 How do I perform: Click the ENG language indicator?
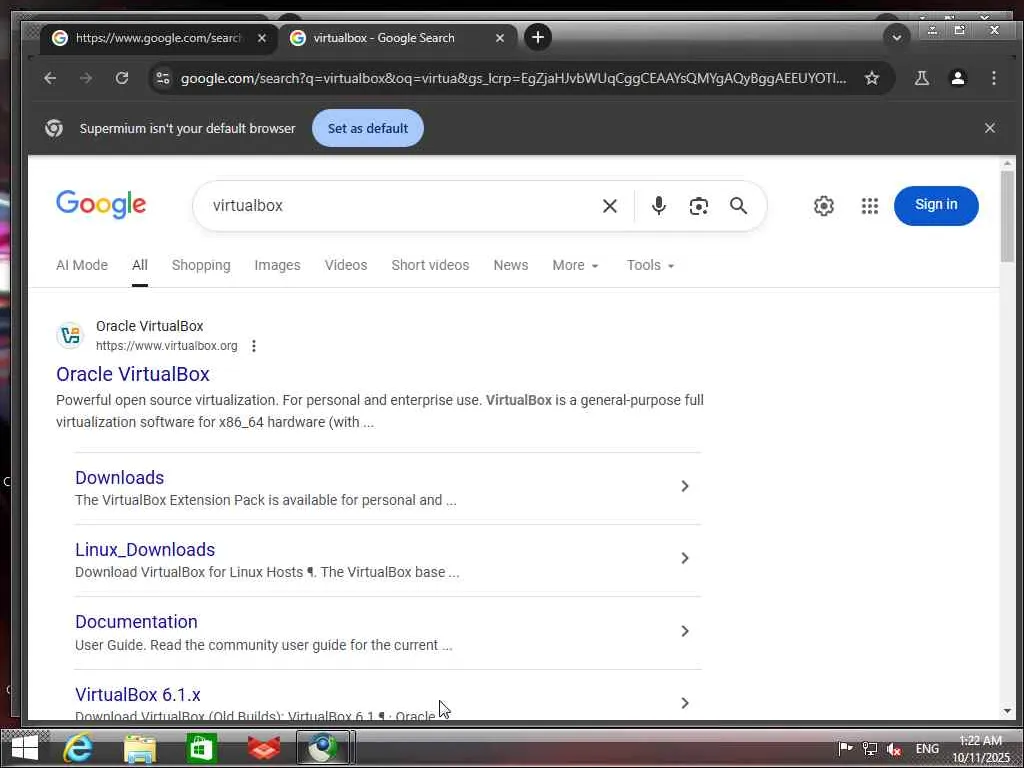click(927, 749)
